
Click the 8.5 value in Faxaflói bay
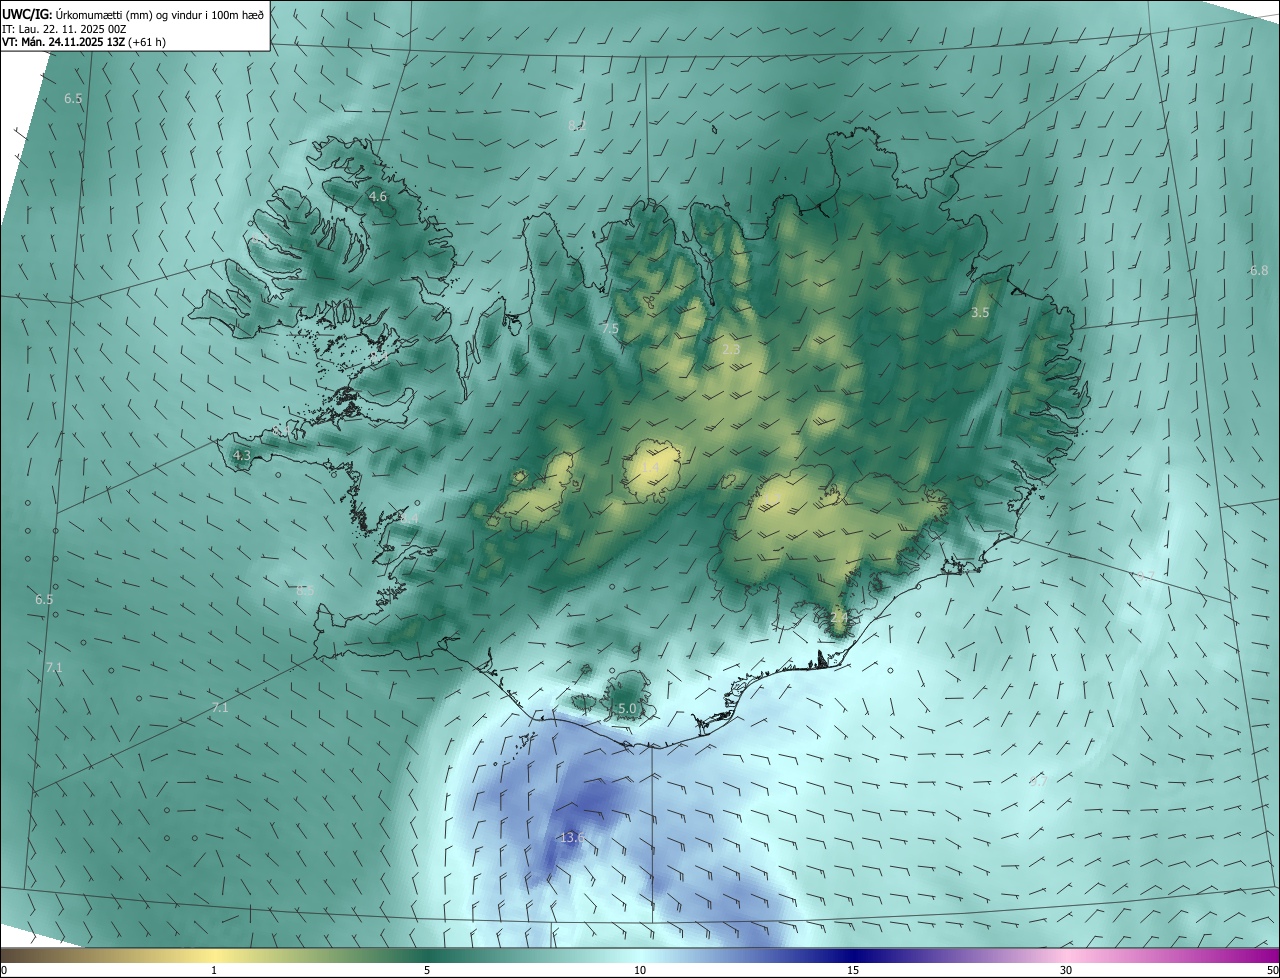[305, 590]
